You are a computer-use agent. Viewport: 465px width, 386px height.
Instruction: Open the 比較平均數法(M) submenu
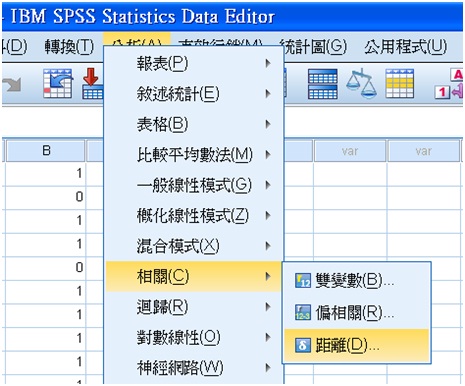click(194, 155)
